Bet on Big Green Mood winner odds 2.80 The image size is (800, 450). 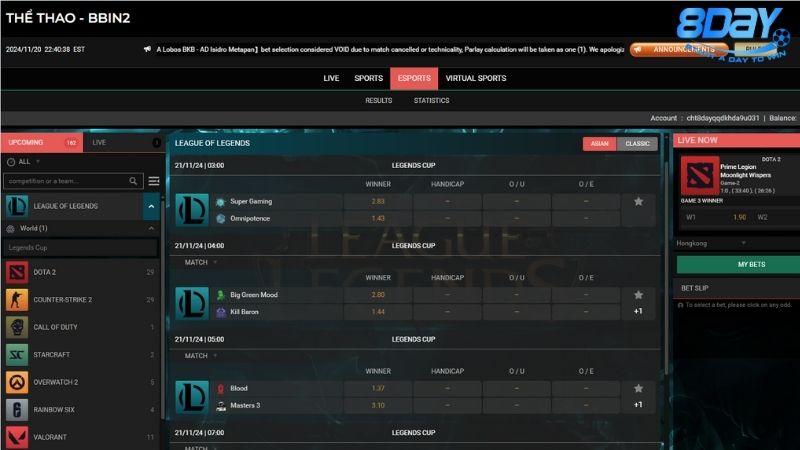pyautogui.click(x=378, y=295)
